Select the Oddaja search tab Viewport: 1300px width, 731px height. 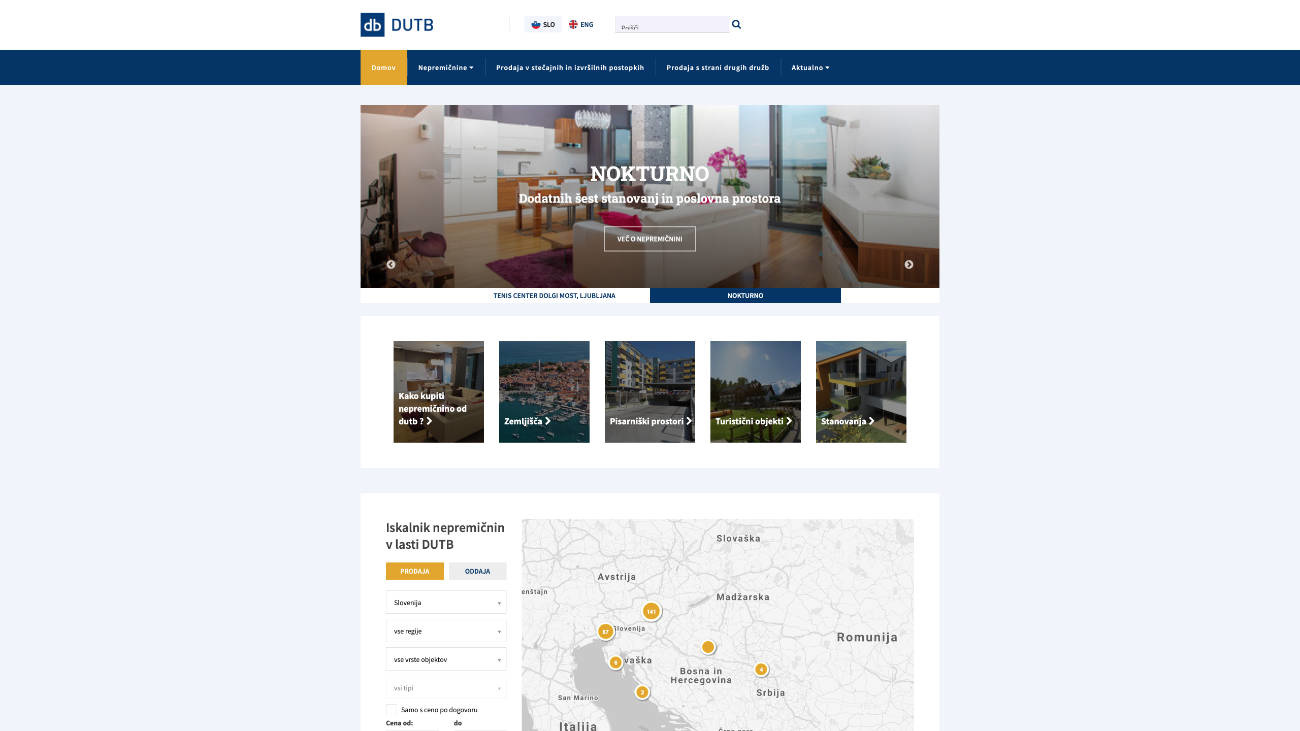point(478,571)
